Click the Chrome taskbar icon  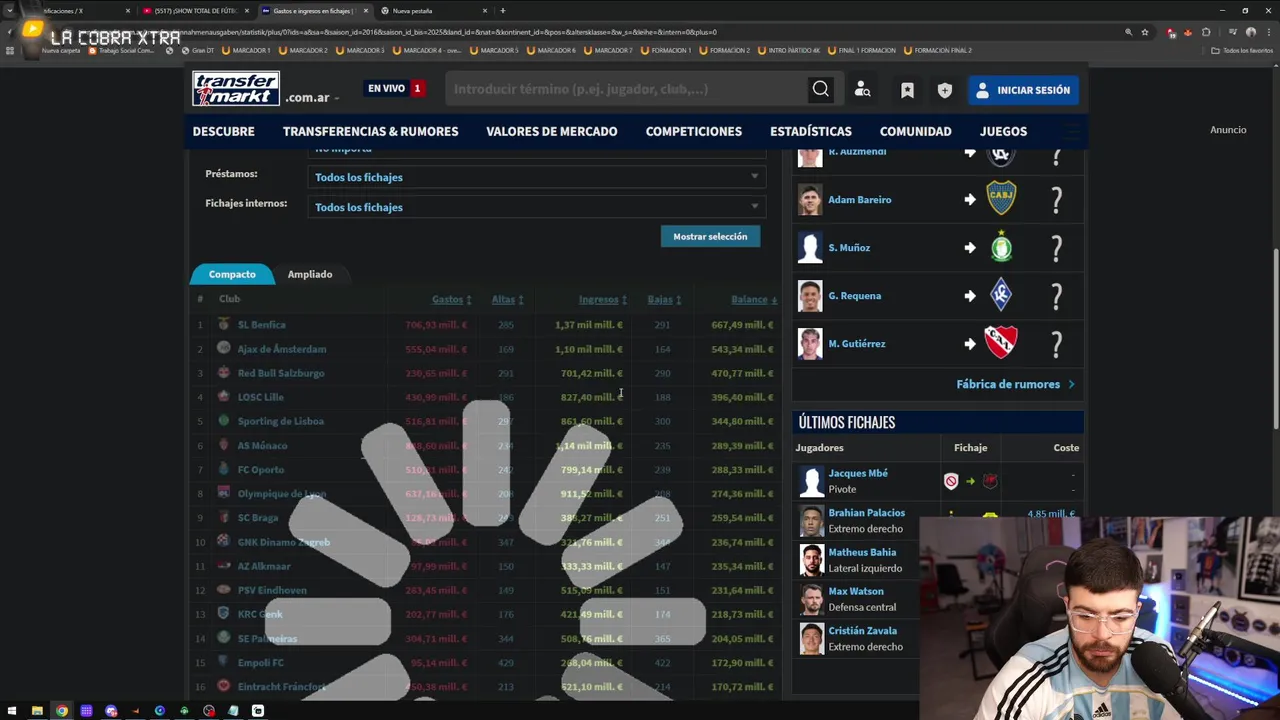tap(62, 711)
